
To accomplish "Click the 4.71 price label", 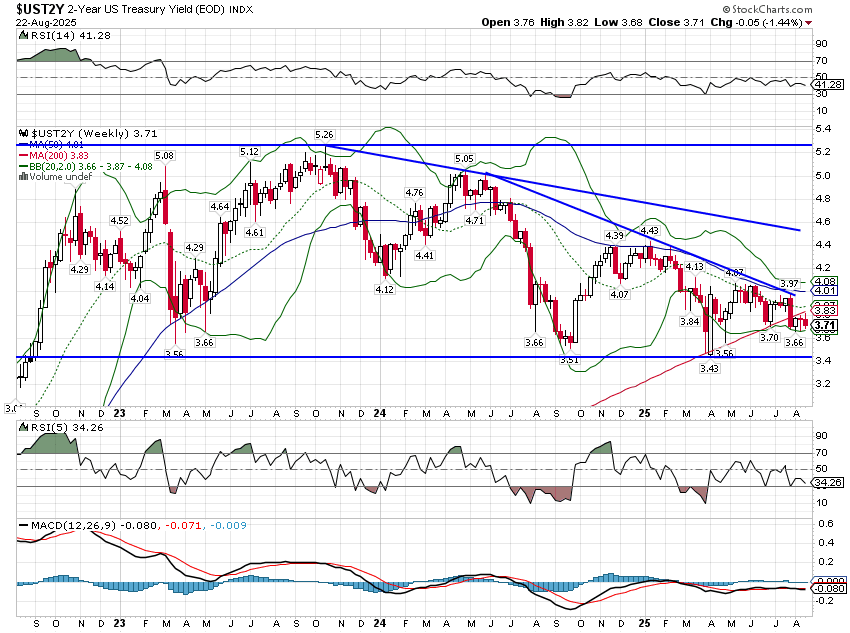I will [x=474, y=220].
